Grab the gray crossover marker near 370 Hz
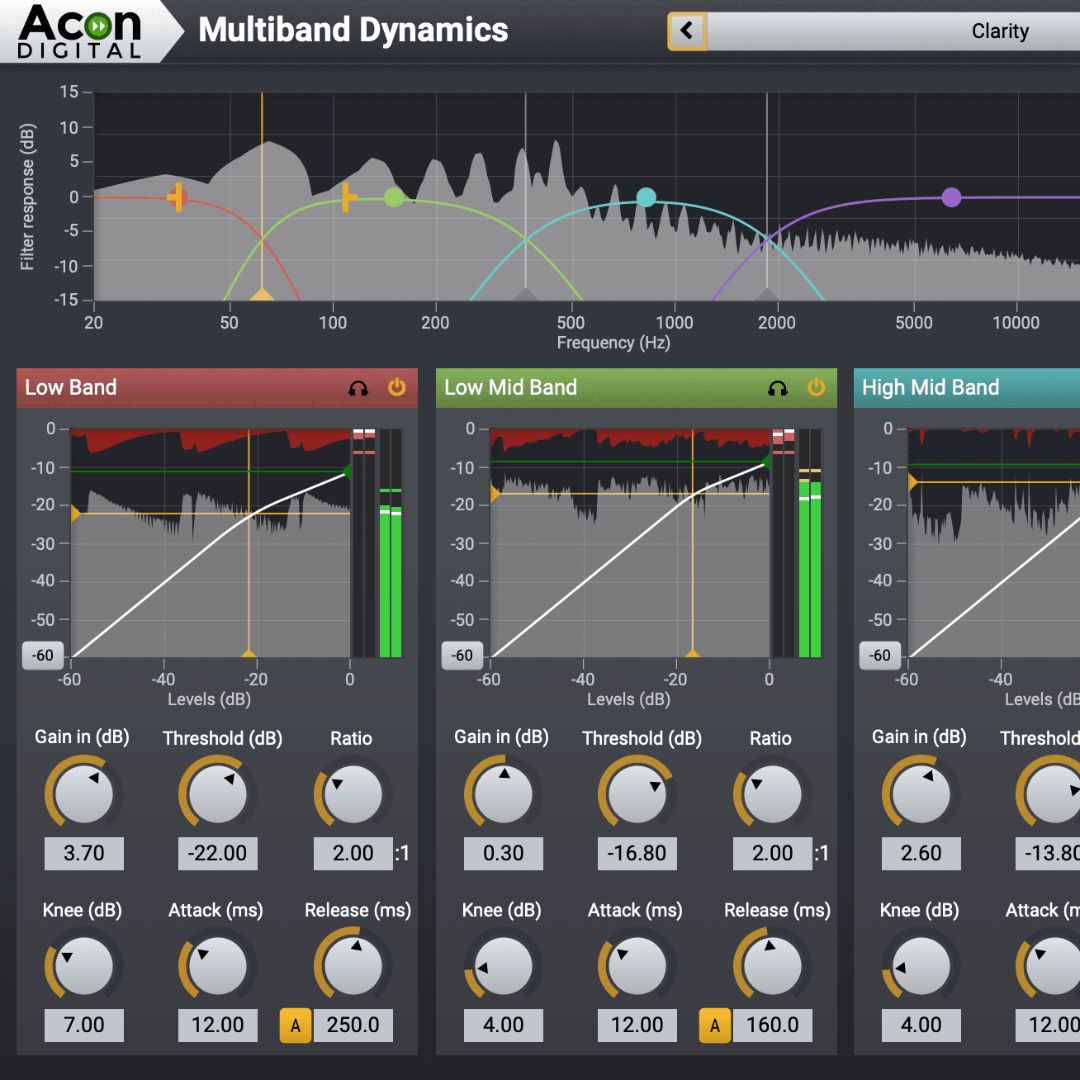The image size is (1080, 1080). 526,295
